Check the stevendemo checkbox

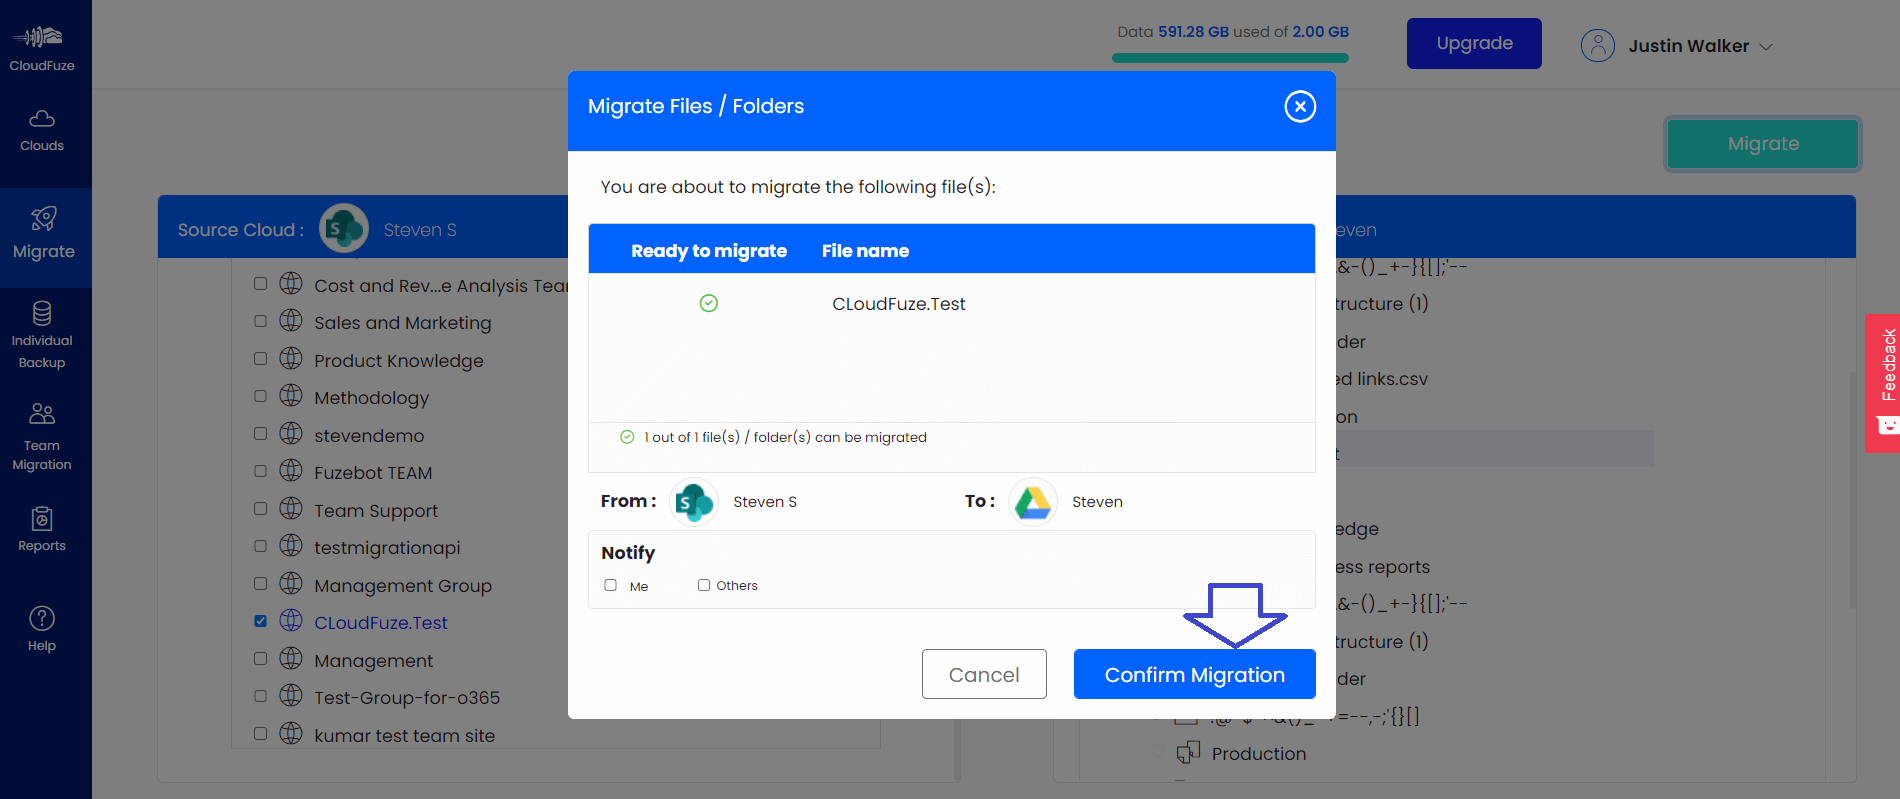coord(260,433)
